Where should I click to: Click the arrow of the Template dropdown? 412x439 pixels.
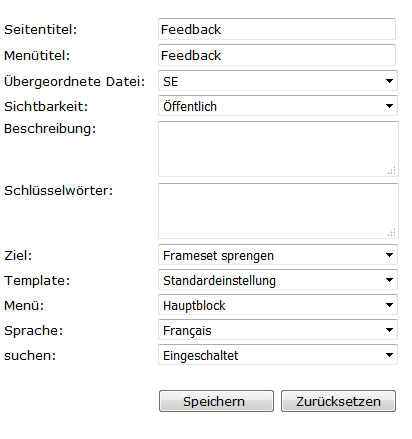click(389, 280)
